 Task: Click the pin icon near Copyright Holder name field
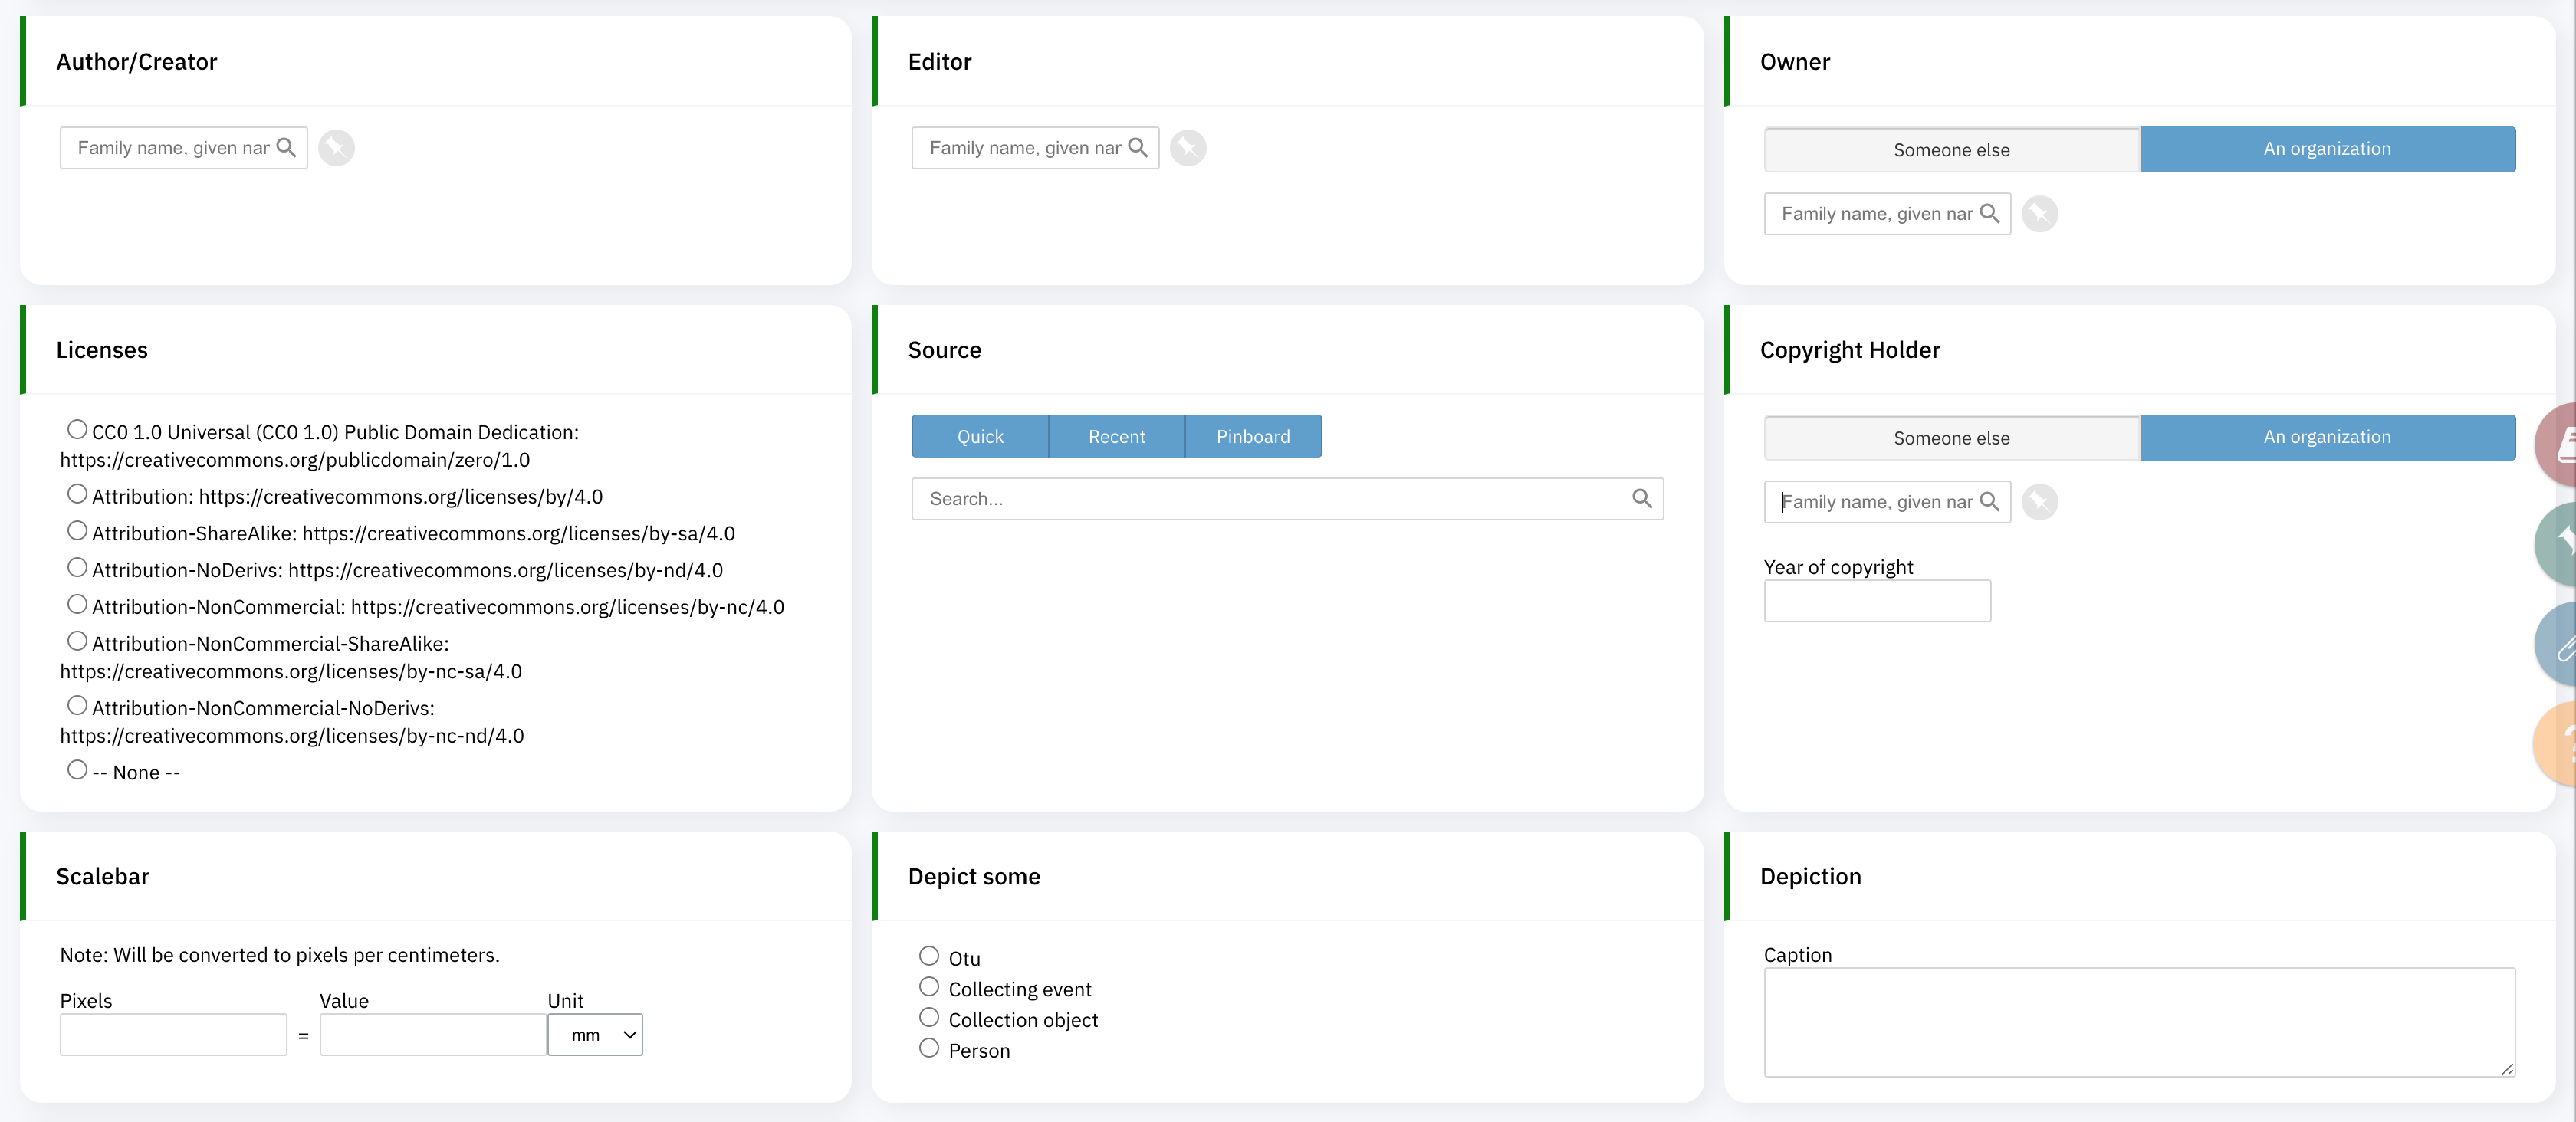point(2040,501)
